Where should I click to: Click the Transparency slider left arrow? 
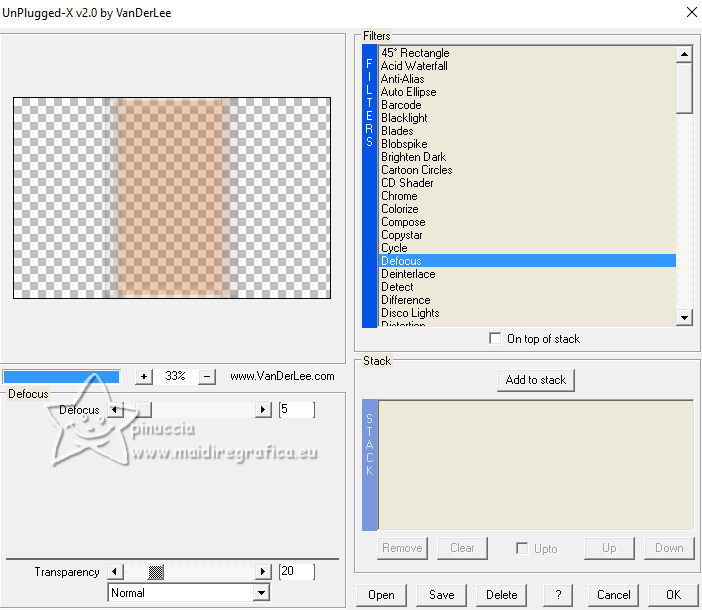[115, 572]
